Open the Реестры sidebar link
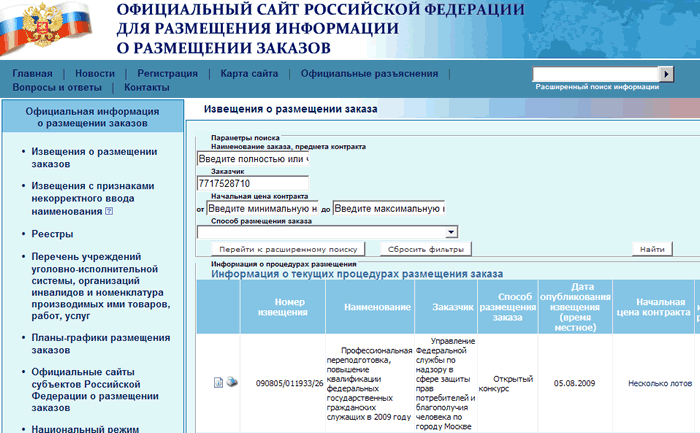The image size is (700, 433). 52,234
